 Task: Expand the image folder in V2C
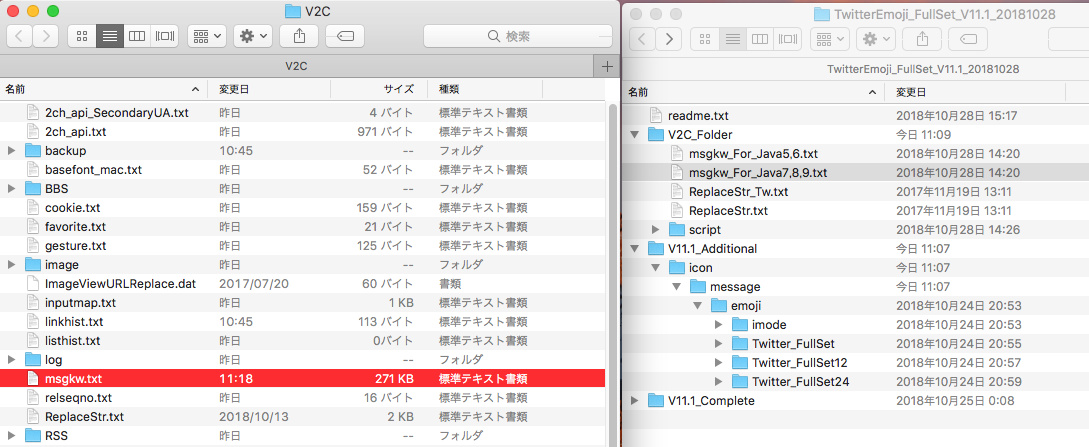click(11, 264)
